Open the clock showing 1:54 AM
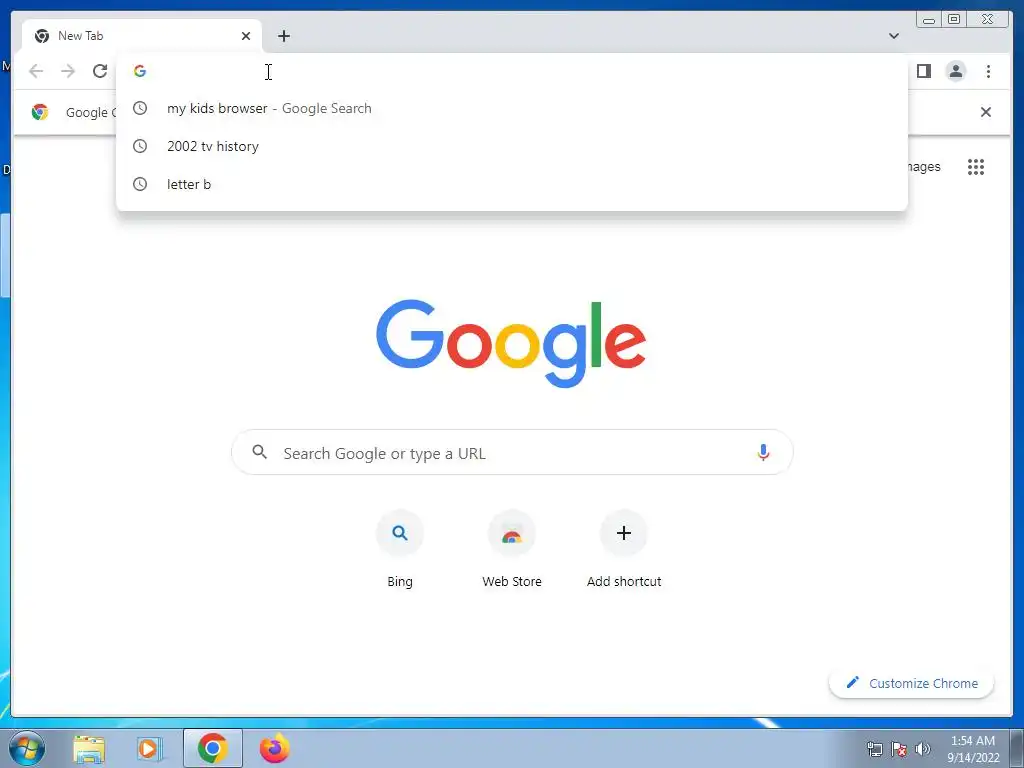This screenshot has height=768, width=1024. 973,749
